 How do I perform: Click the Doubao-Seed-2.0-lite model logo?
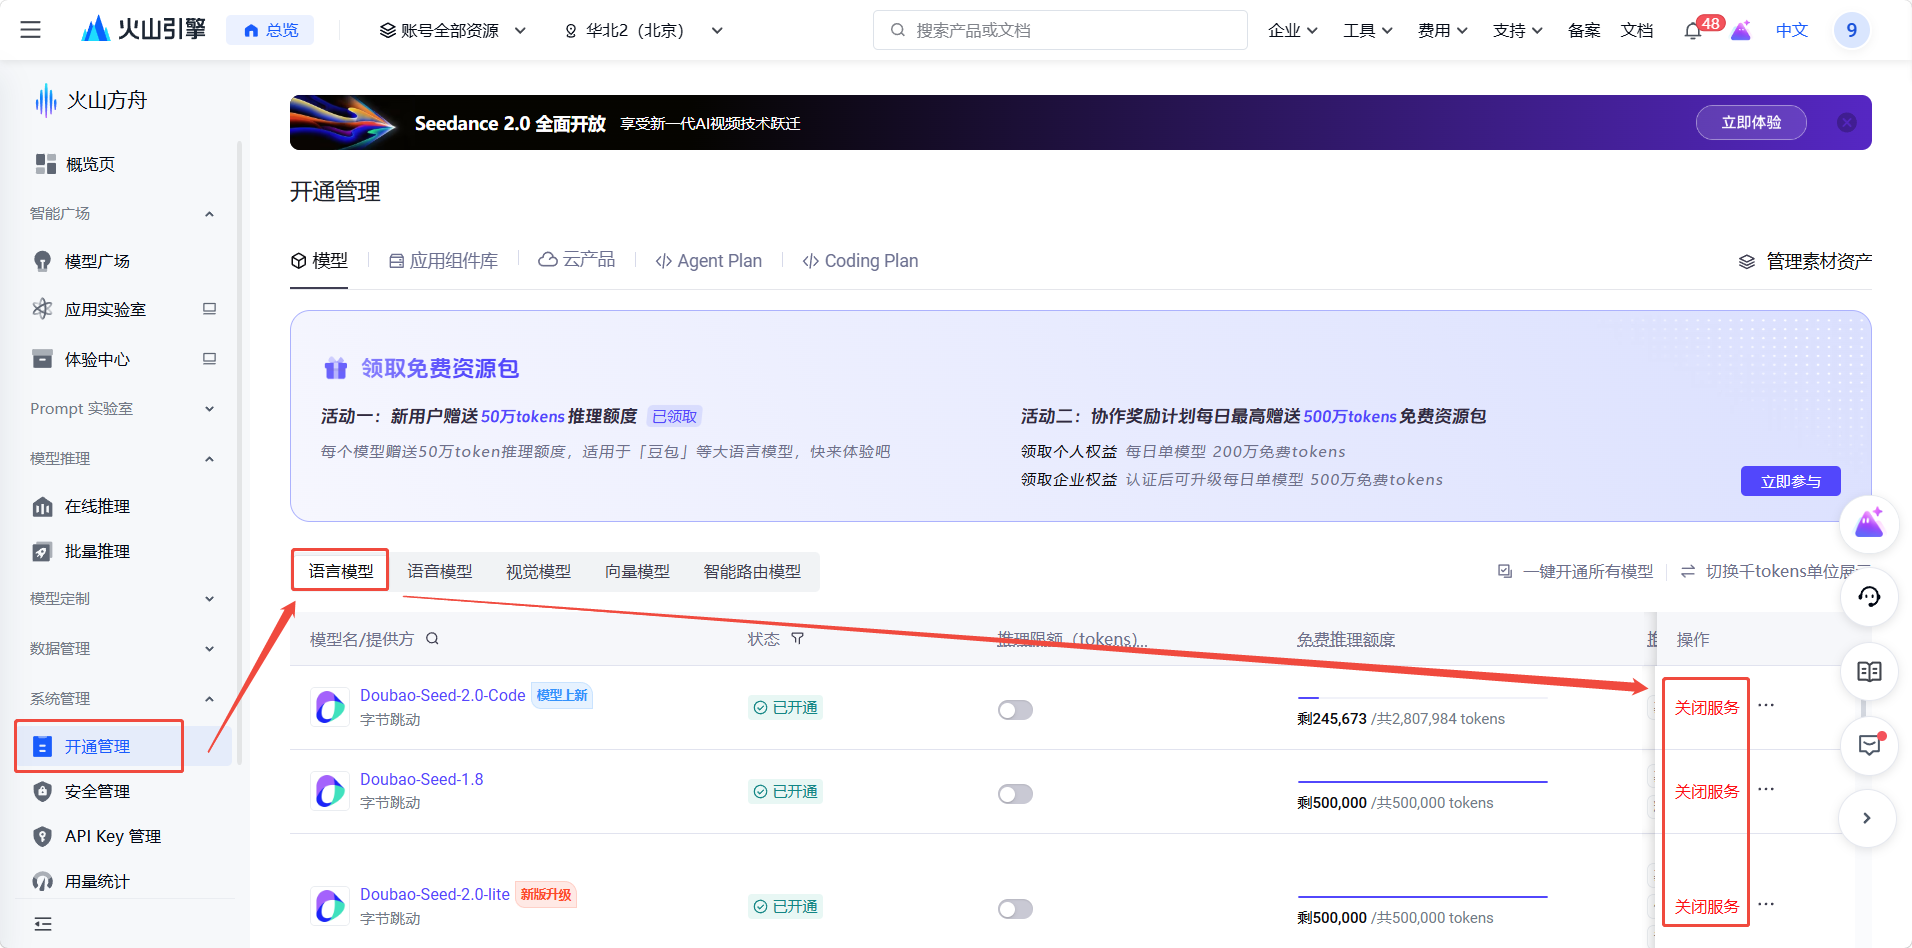tap(329, 906)
